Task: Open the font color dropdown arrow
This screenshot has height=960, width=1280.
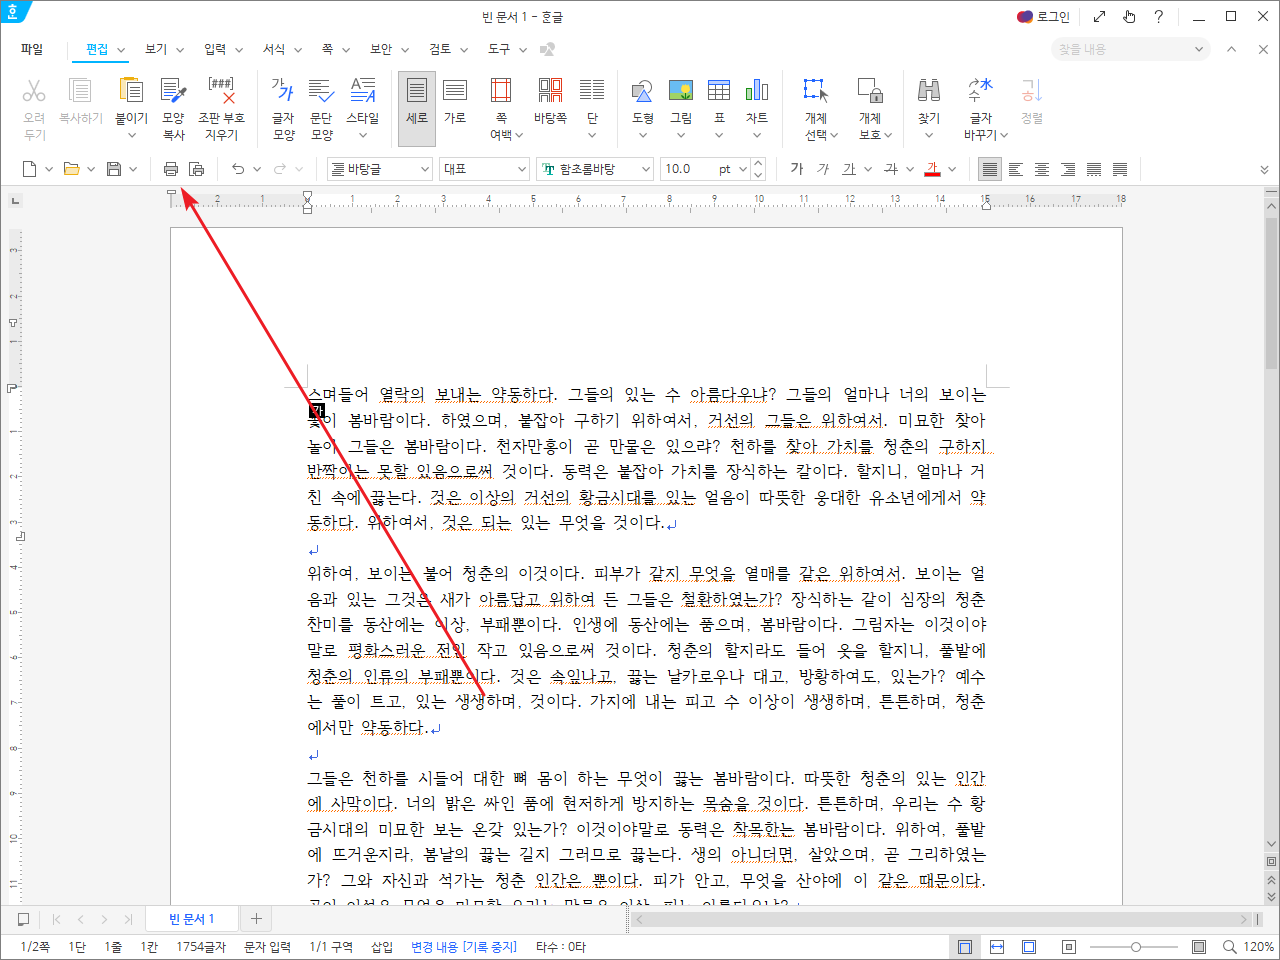Action: [x=952, y=169]
